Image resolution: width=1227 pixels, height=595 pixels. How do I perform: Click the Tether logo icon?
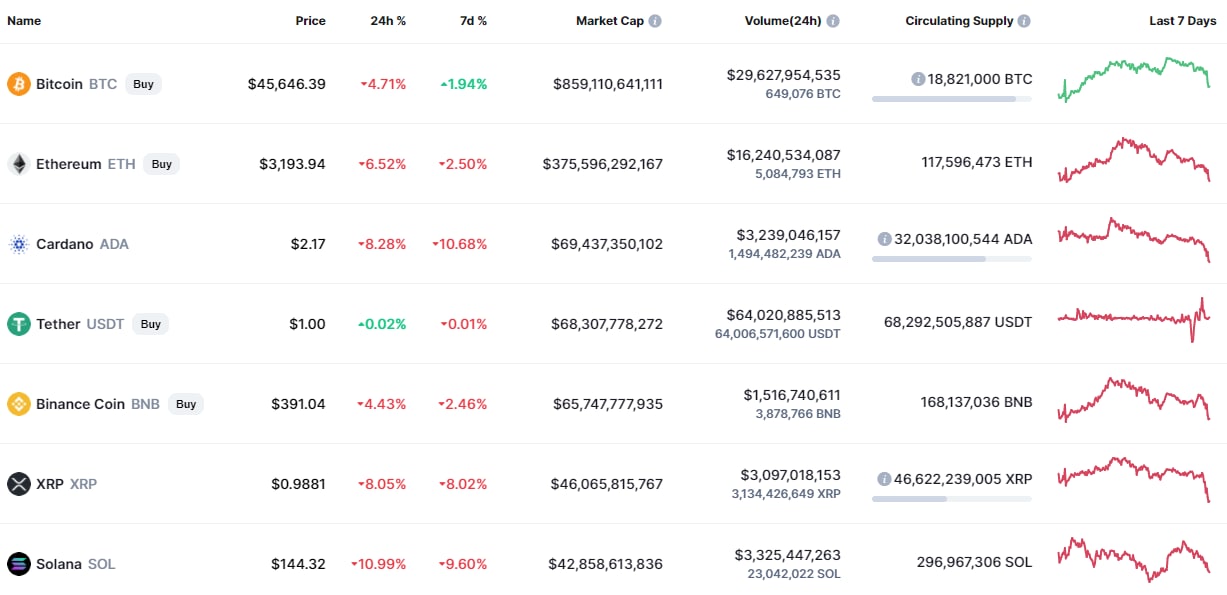click(x=19, y=324)
